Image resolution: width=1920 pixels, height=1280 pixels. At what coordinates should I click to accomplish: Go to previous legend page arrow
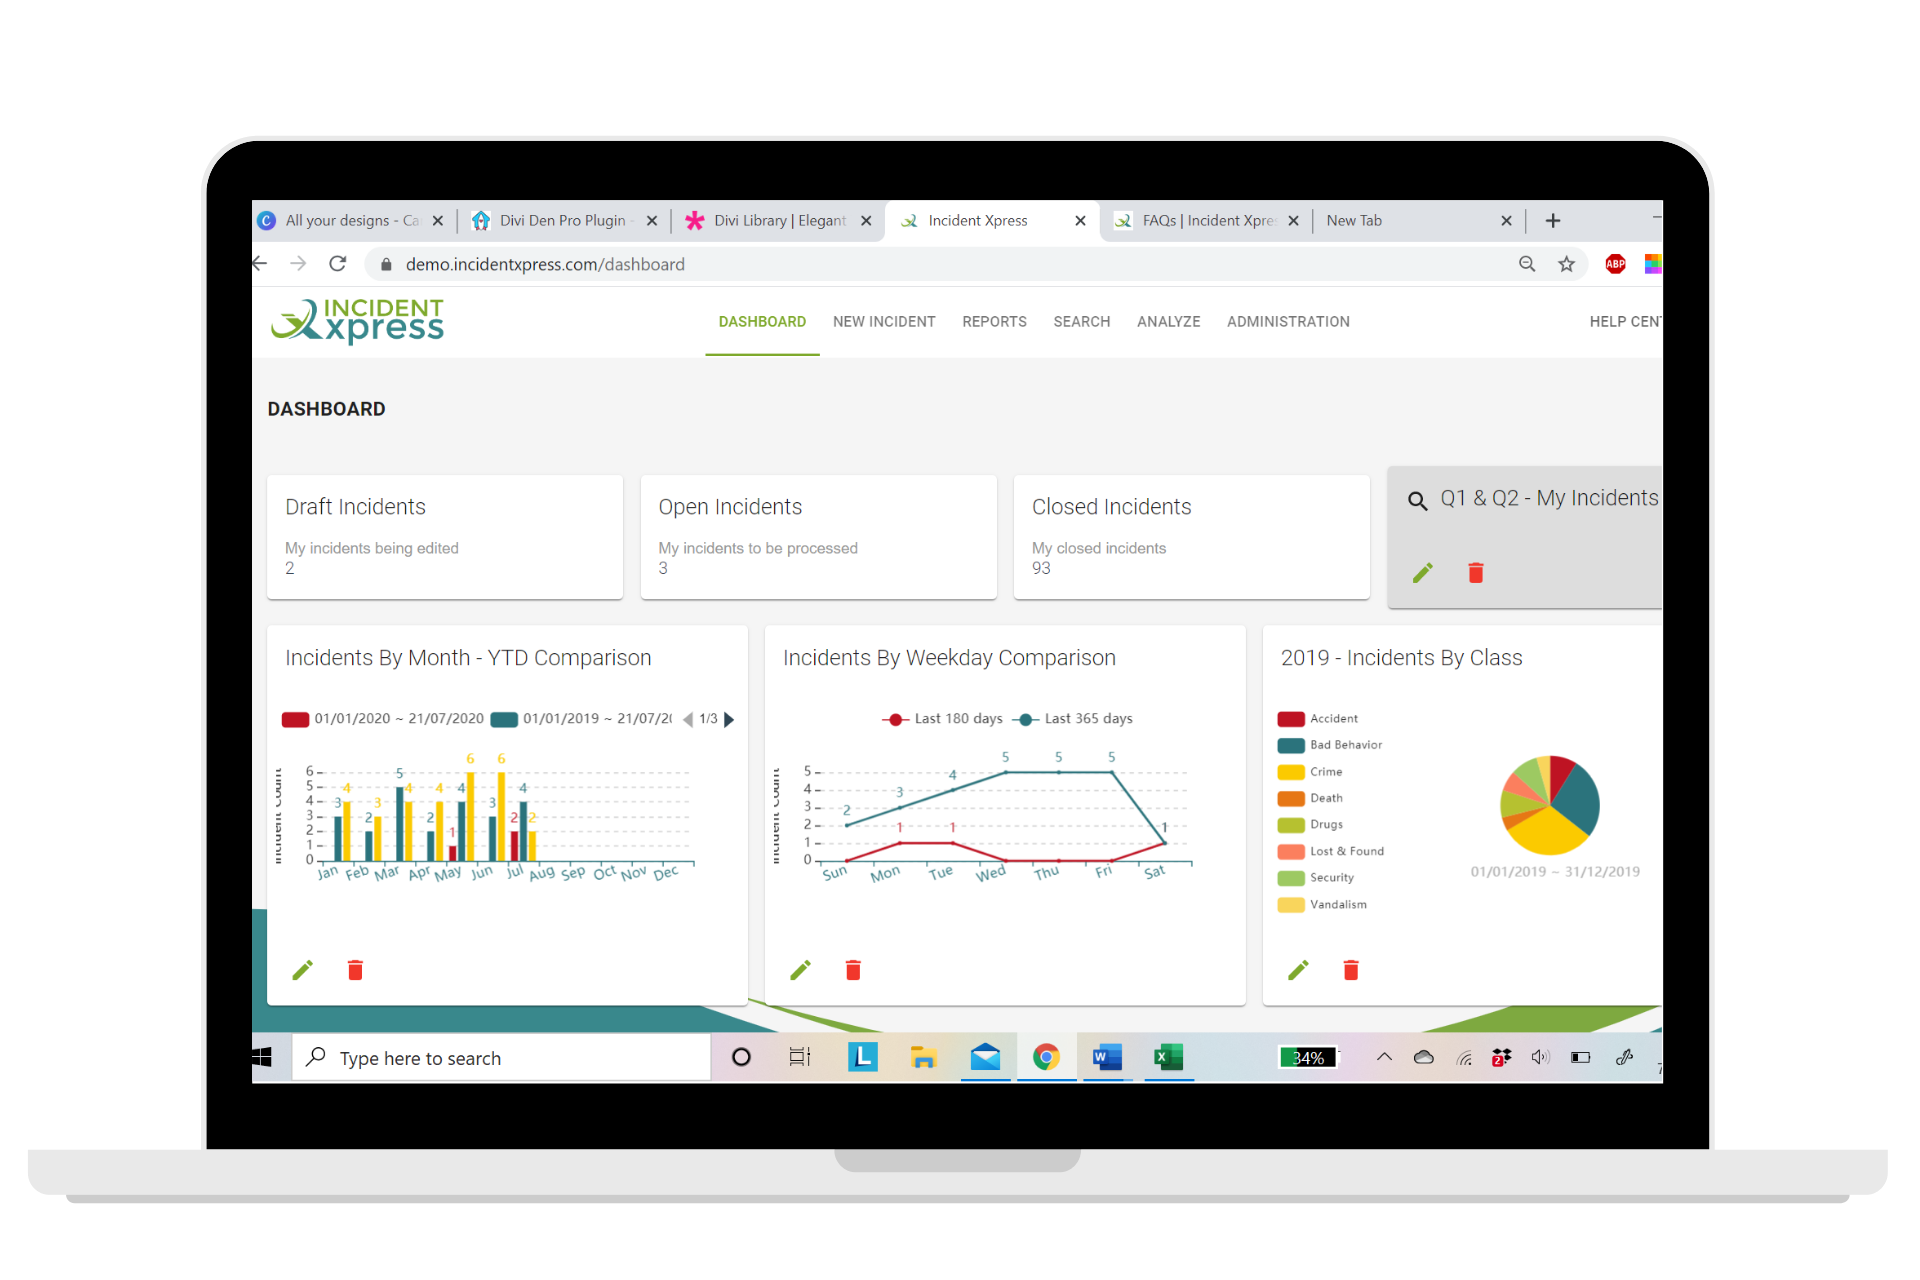(688, 719)
